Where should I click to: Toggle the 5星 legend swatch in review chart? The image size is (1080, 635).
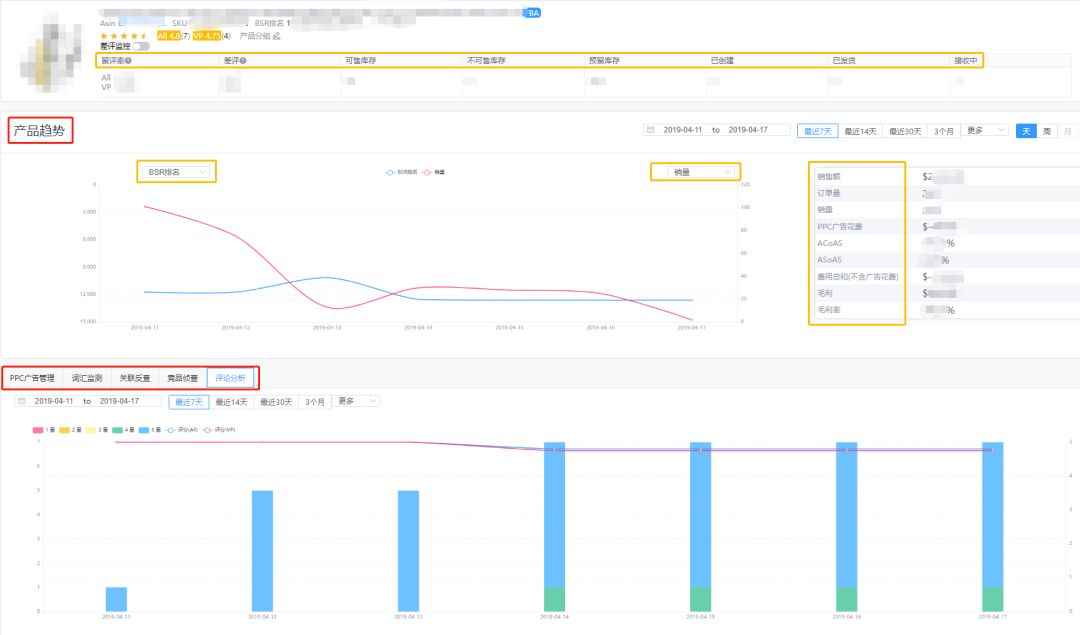point(144,429)
